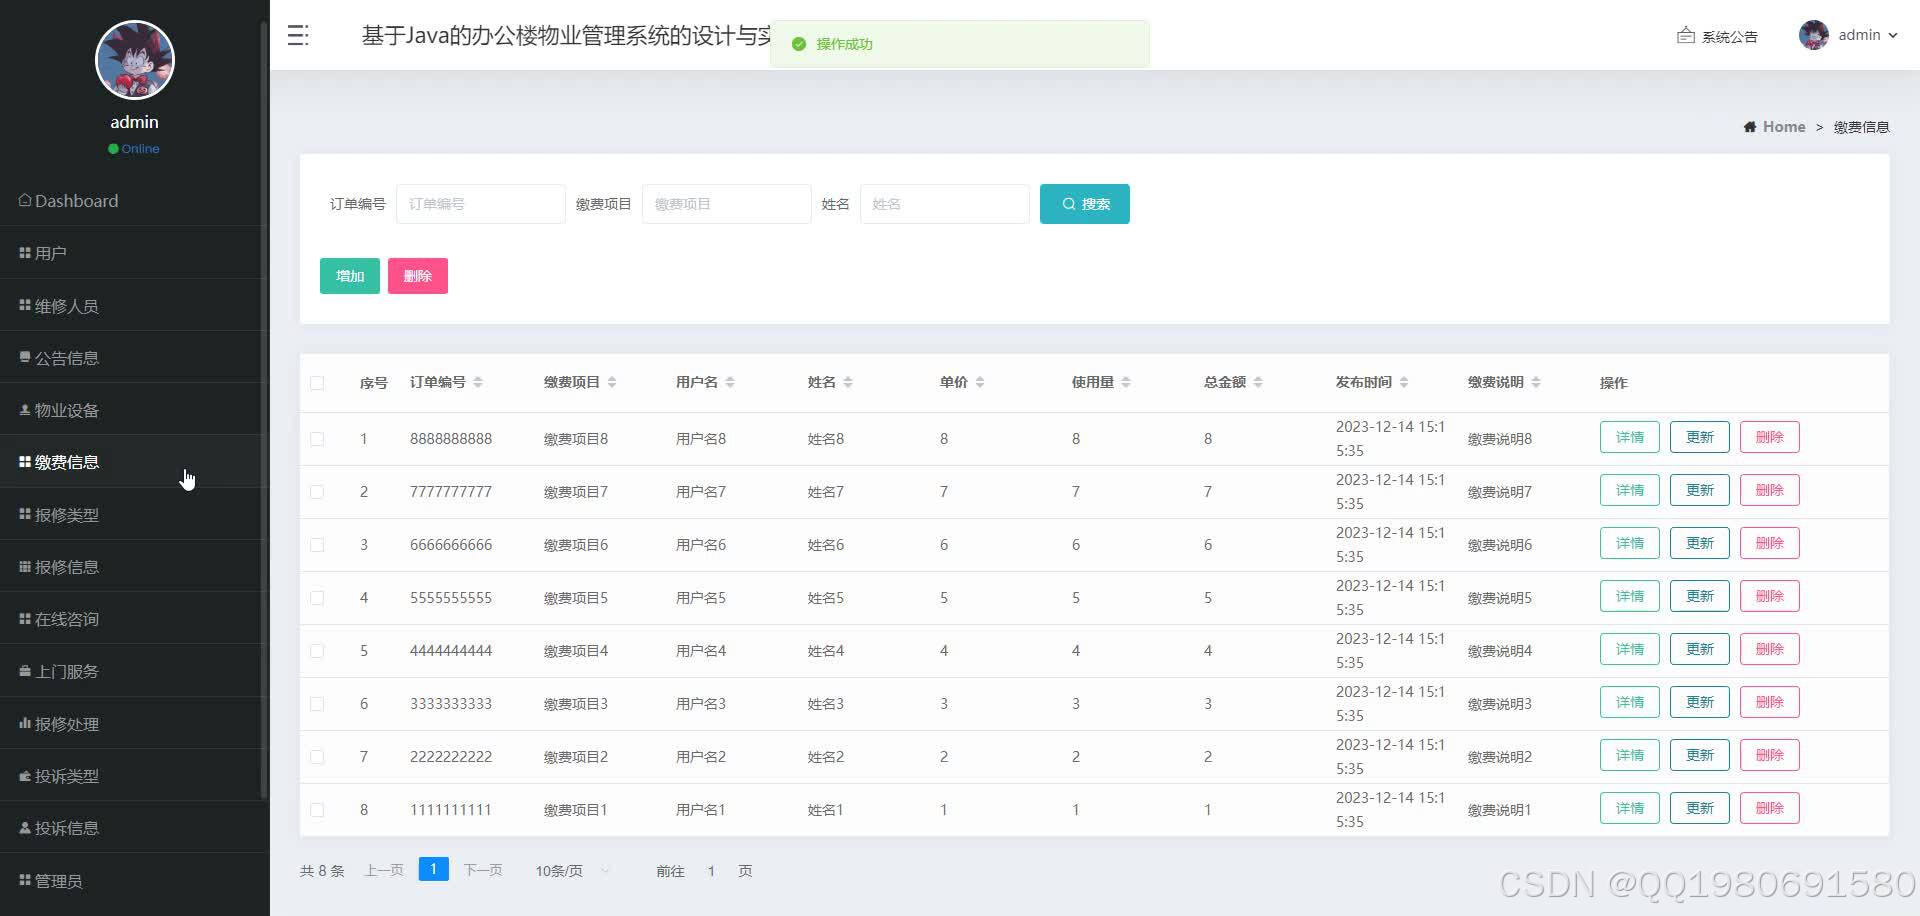Select the 报修处理 chart icon

pyautogui.click(x=24, y=723)
